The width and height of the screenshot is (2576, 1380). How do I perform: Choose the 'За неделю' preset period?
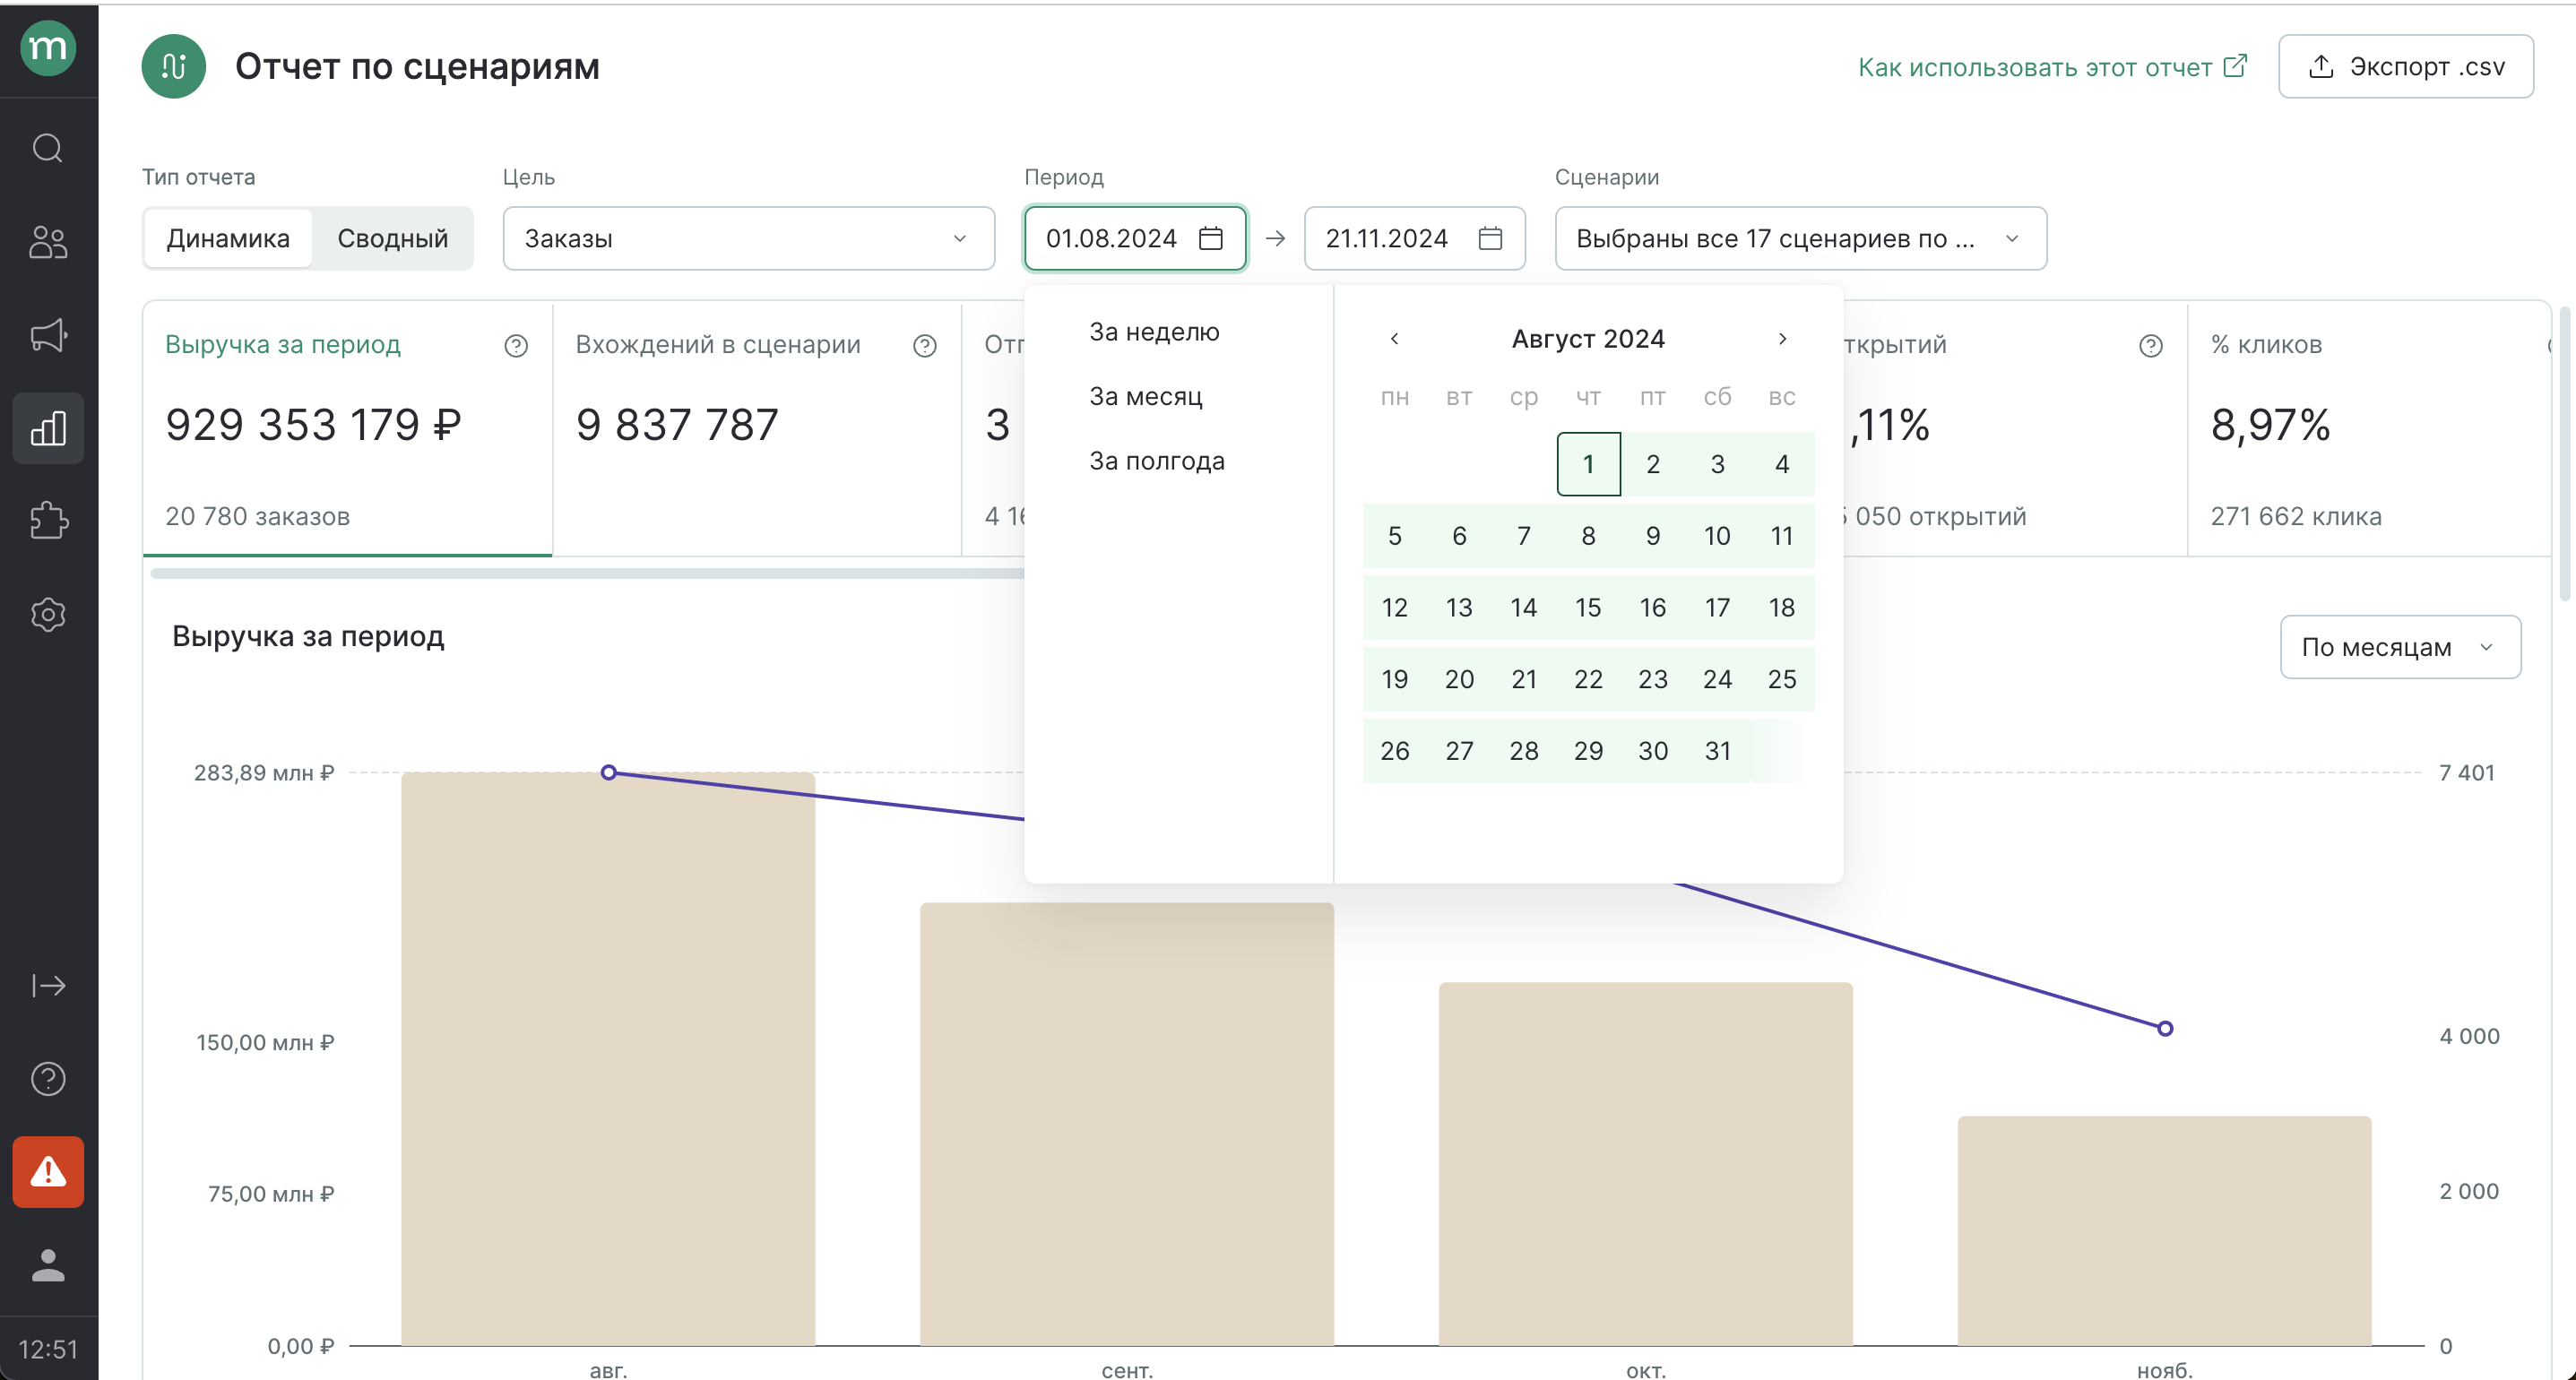[x=1154, y=331]
